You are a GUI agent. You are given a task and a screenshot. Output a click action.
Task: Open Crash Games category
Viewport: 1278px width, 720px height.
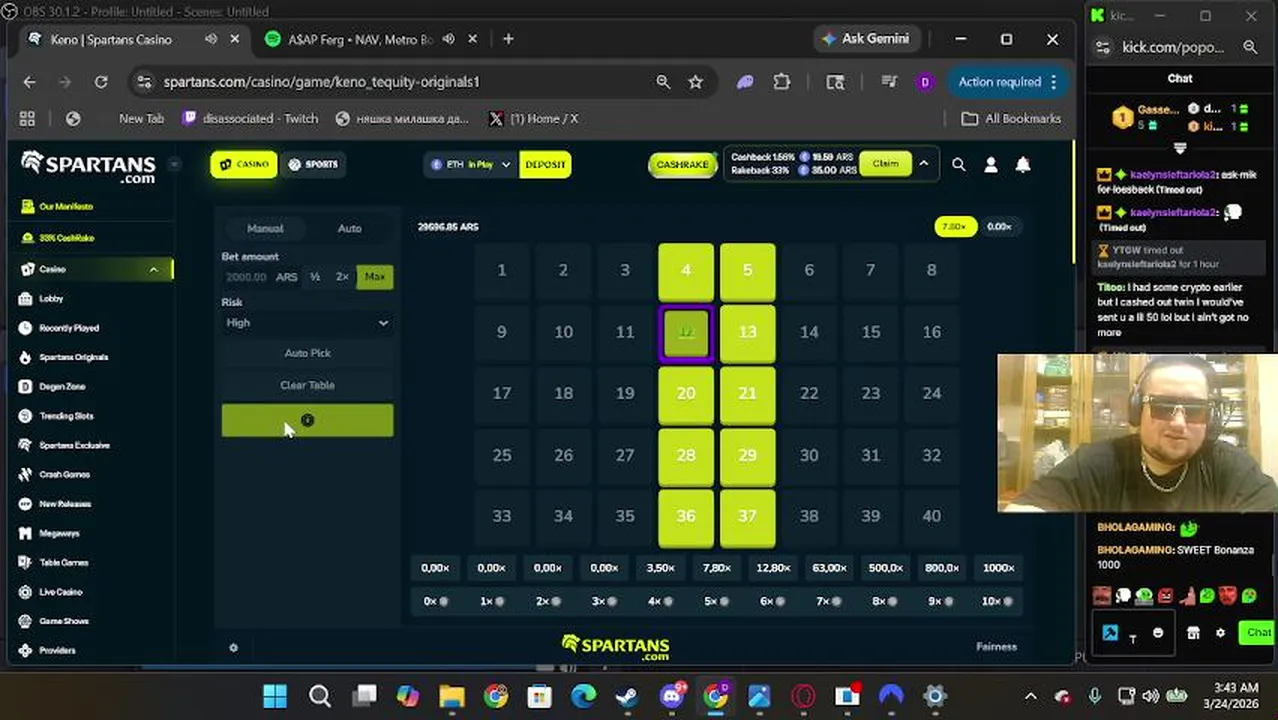(x=64, y=474)
